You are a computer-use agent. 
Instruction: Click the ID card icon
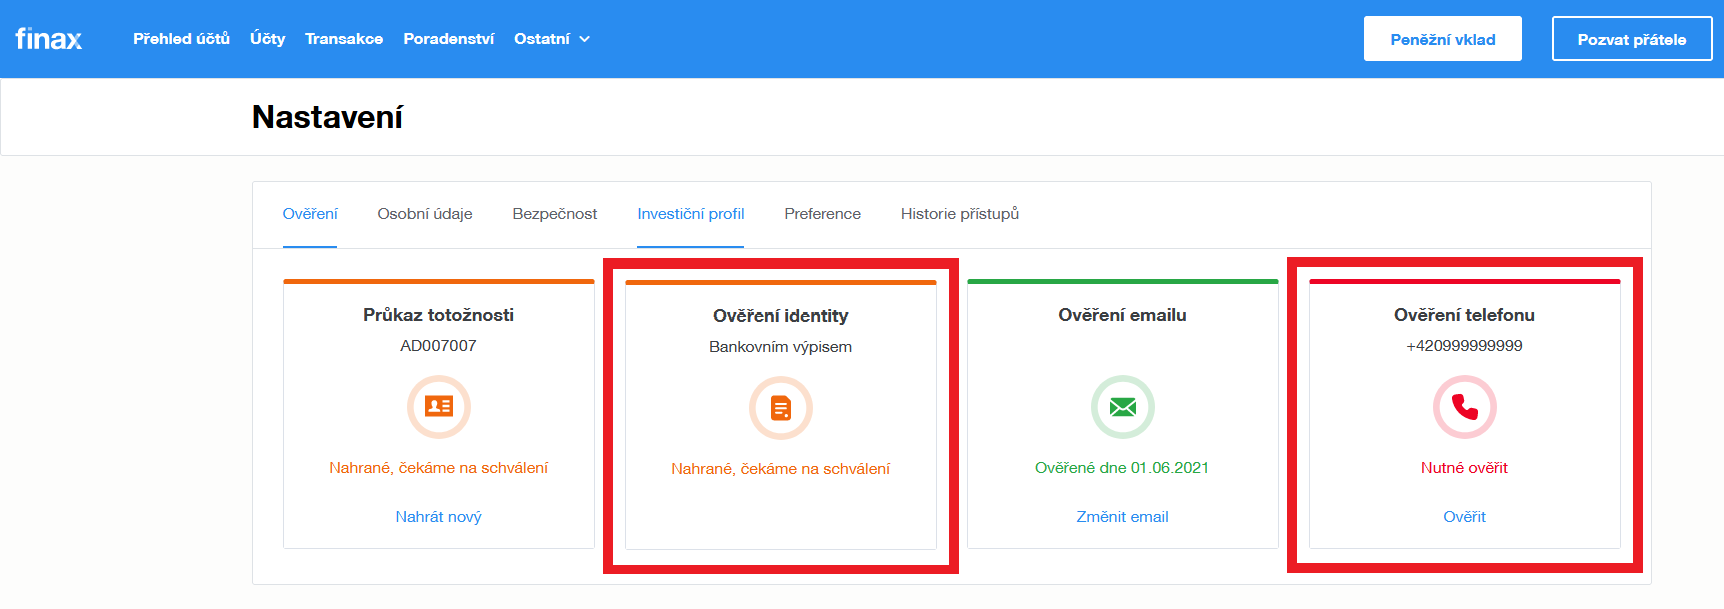pos(438,406)
